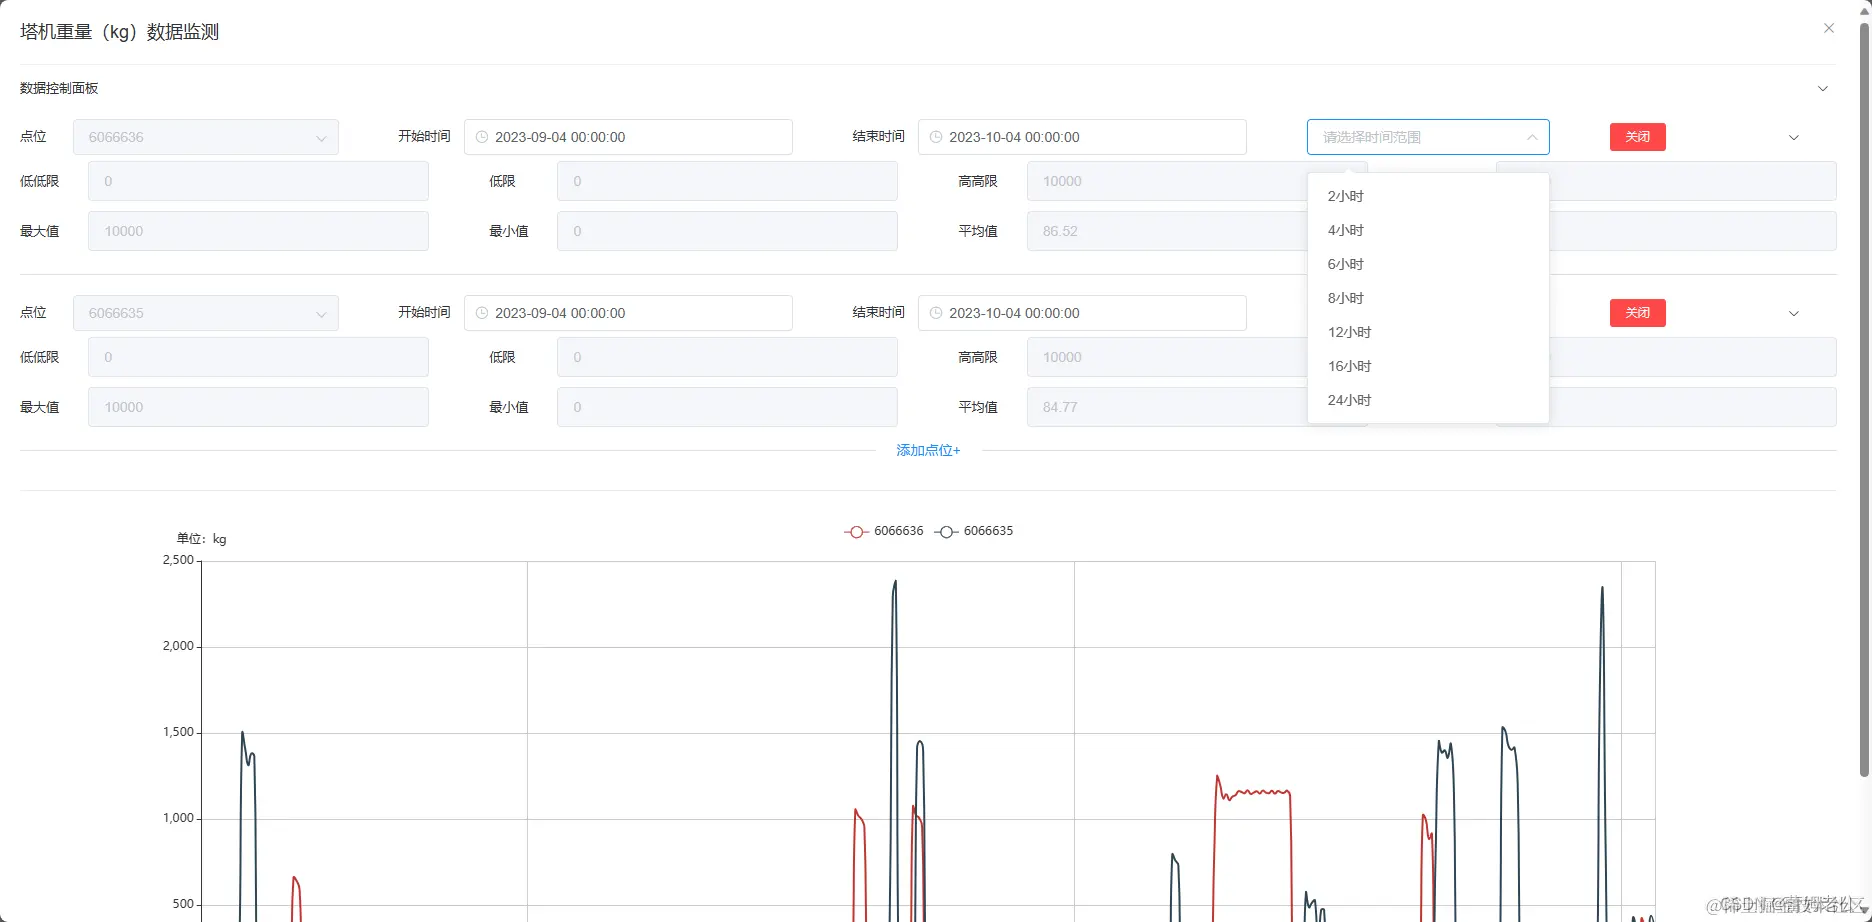Click 最大值 field in 6066636 row
The width and height of the screenshot is (1872, 922).
258,231
